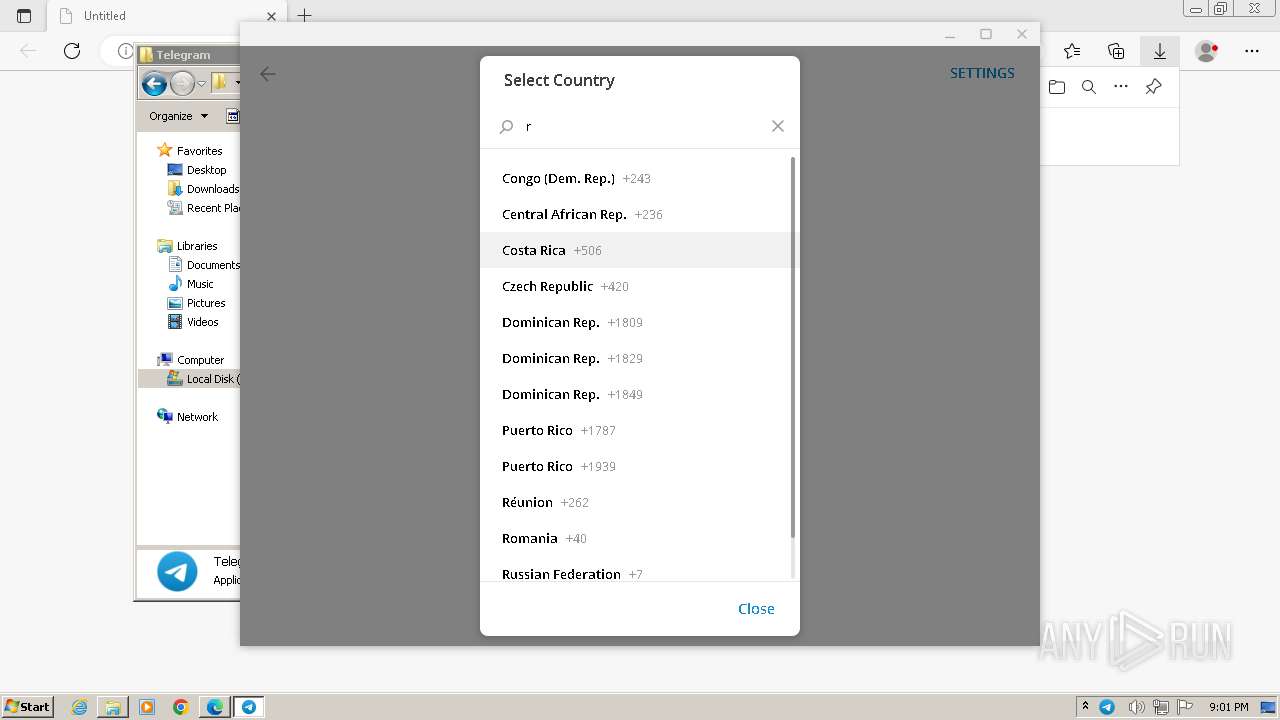Click Explorer back navigation button

[x=154, y=84]
